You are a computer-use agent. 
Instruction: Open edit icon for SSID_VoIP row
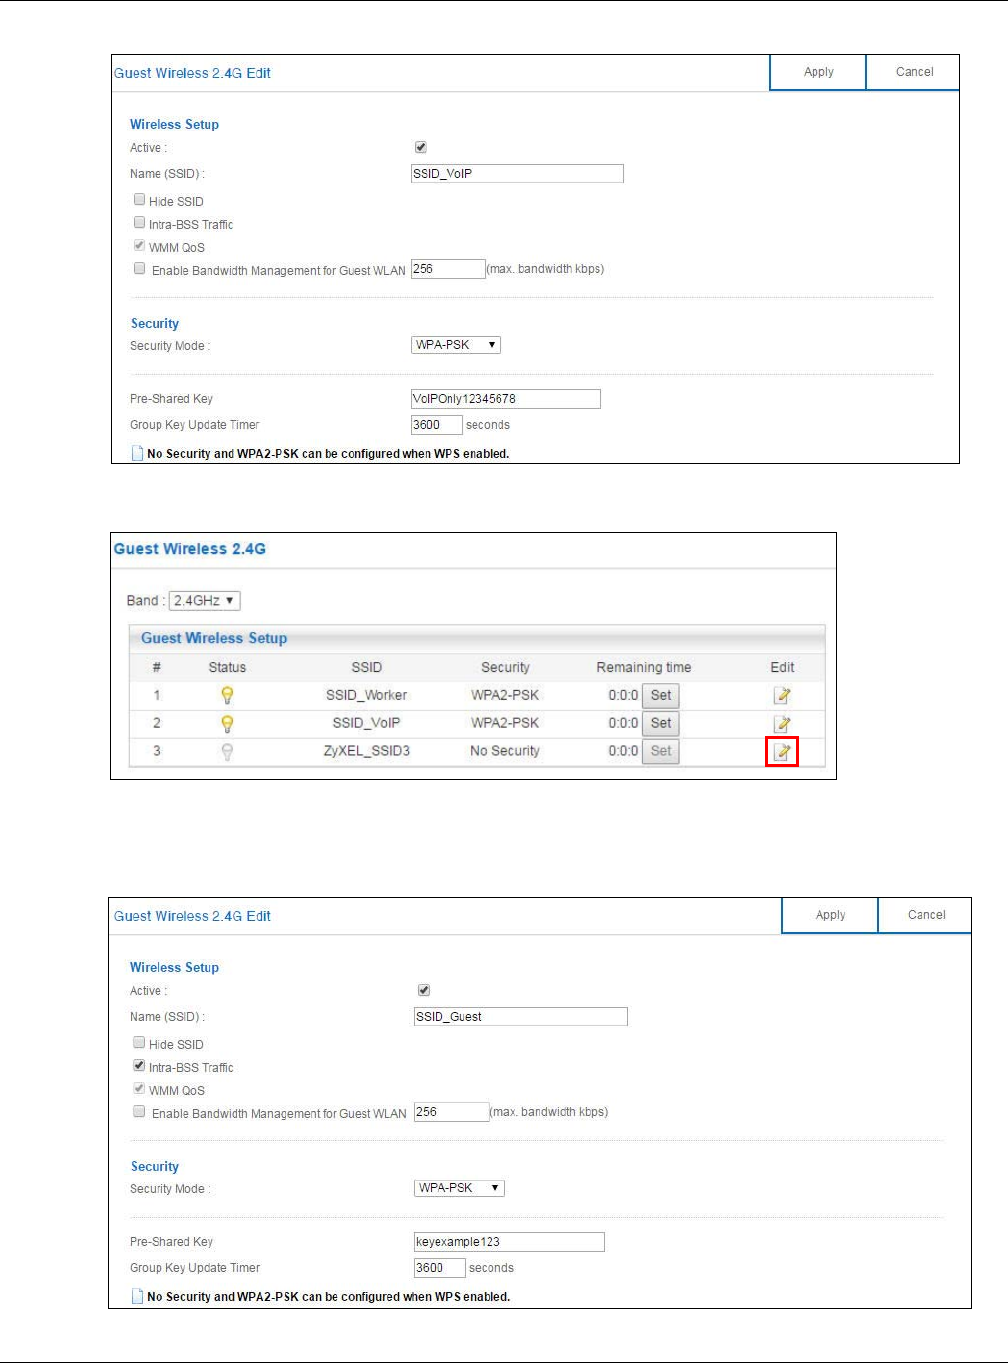coord(782,723)
